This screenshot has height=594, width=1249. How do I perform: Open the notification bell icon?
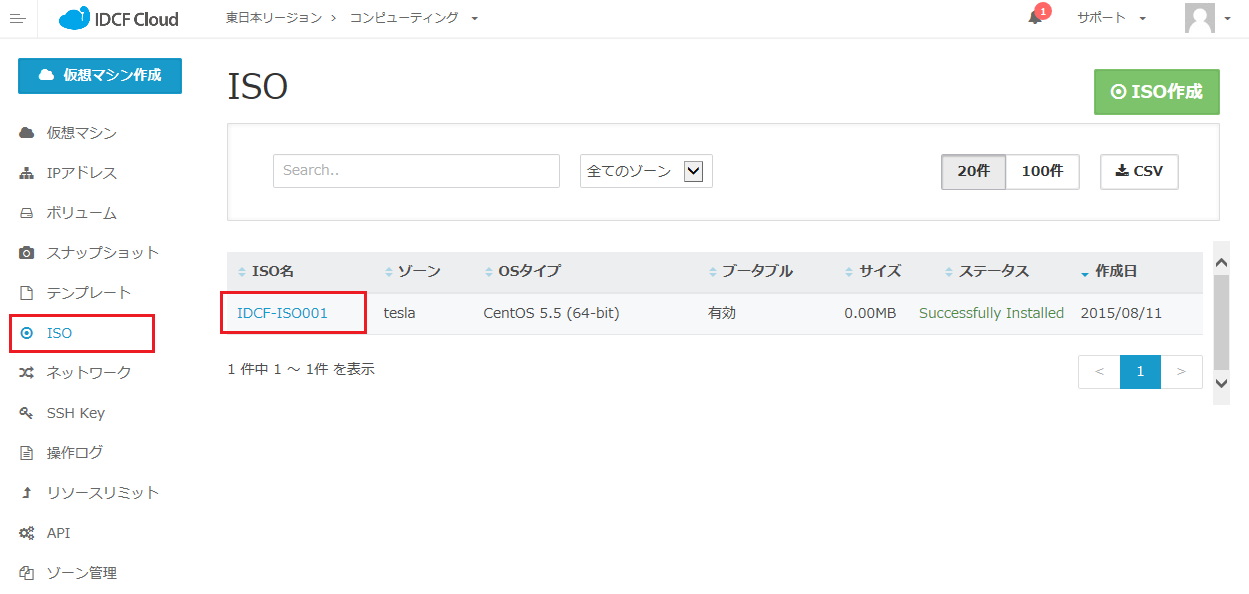point(1035,18)
